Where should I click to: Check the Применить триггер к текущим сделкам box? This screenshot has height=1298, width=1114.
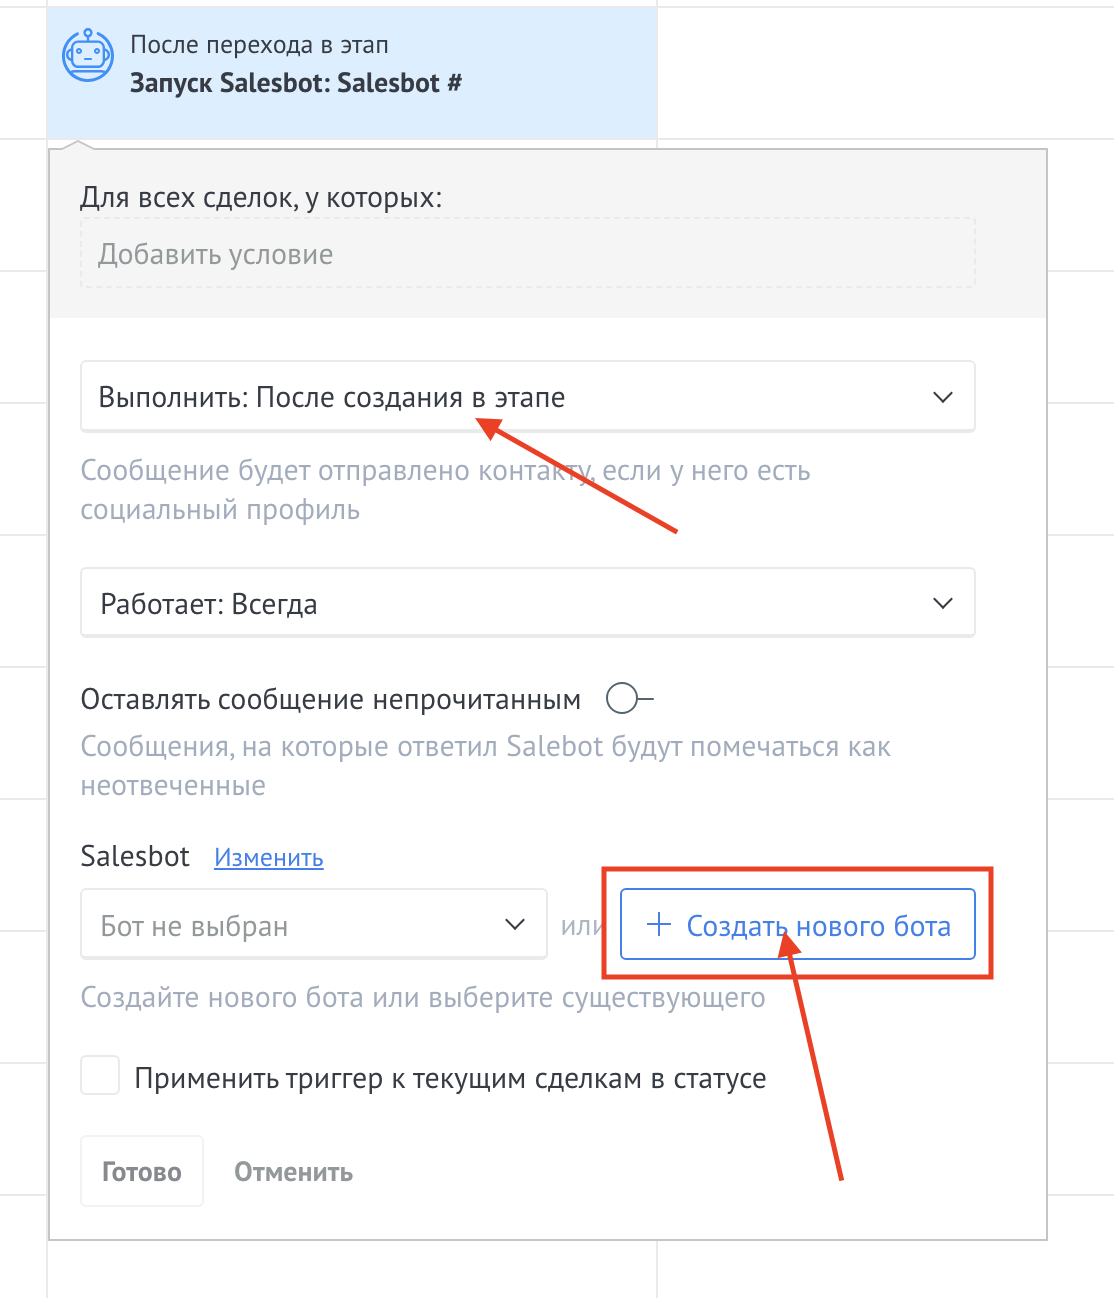[x=100, y=1077]
